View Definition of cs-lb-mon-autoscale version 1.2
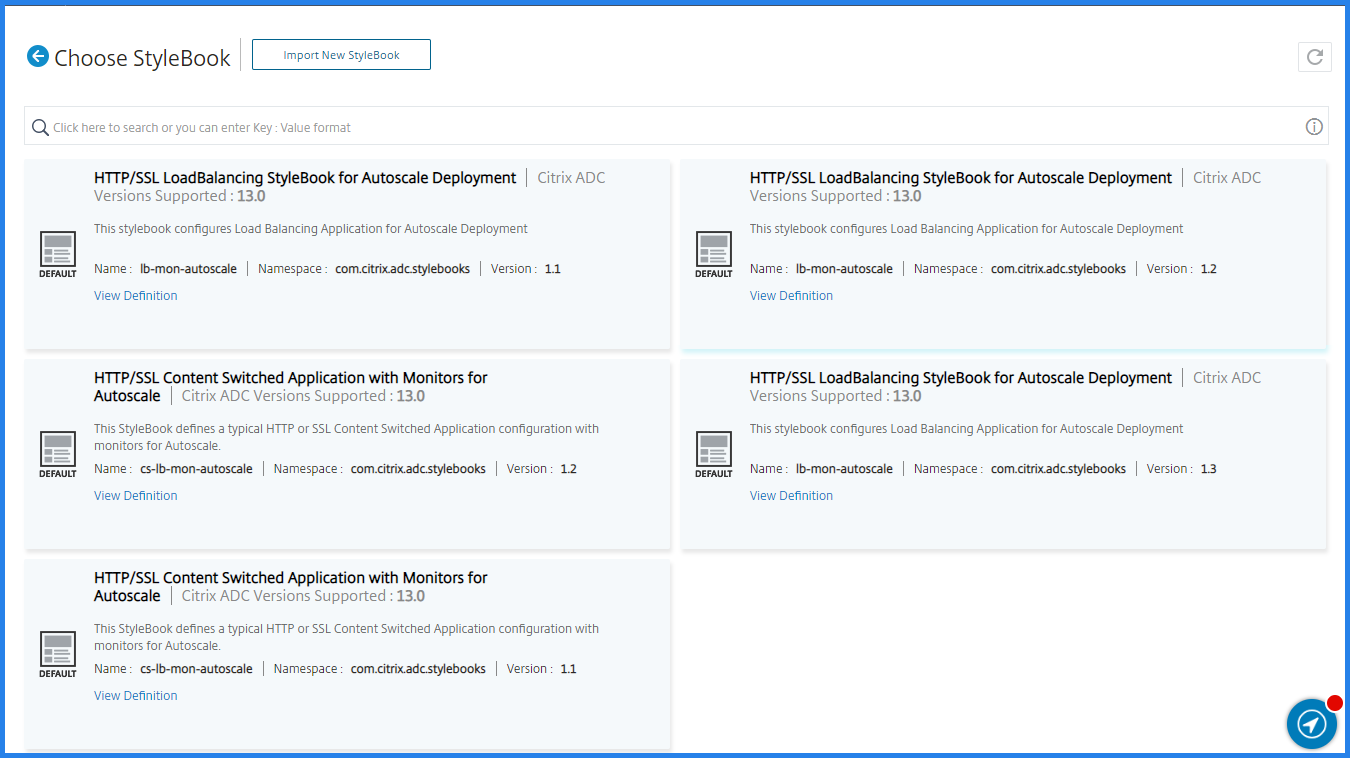Viewport: 1350px width, 758px height. click(x=136, y=496)
